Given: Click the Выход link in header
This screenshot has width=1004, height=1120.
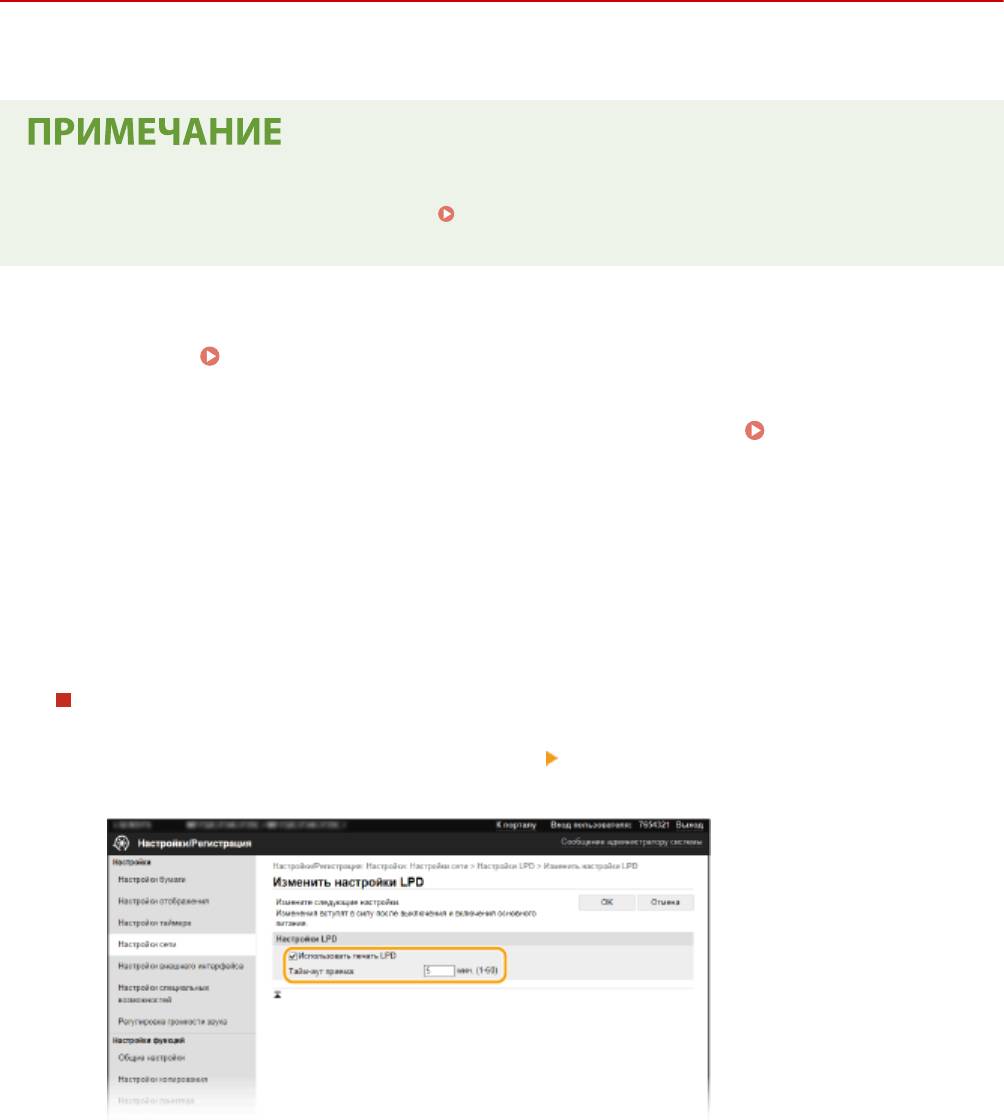Looking at the screenshot, I should pos(689,825).
